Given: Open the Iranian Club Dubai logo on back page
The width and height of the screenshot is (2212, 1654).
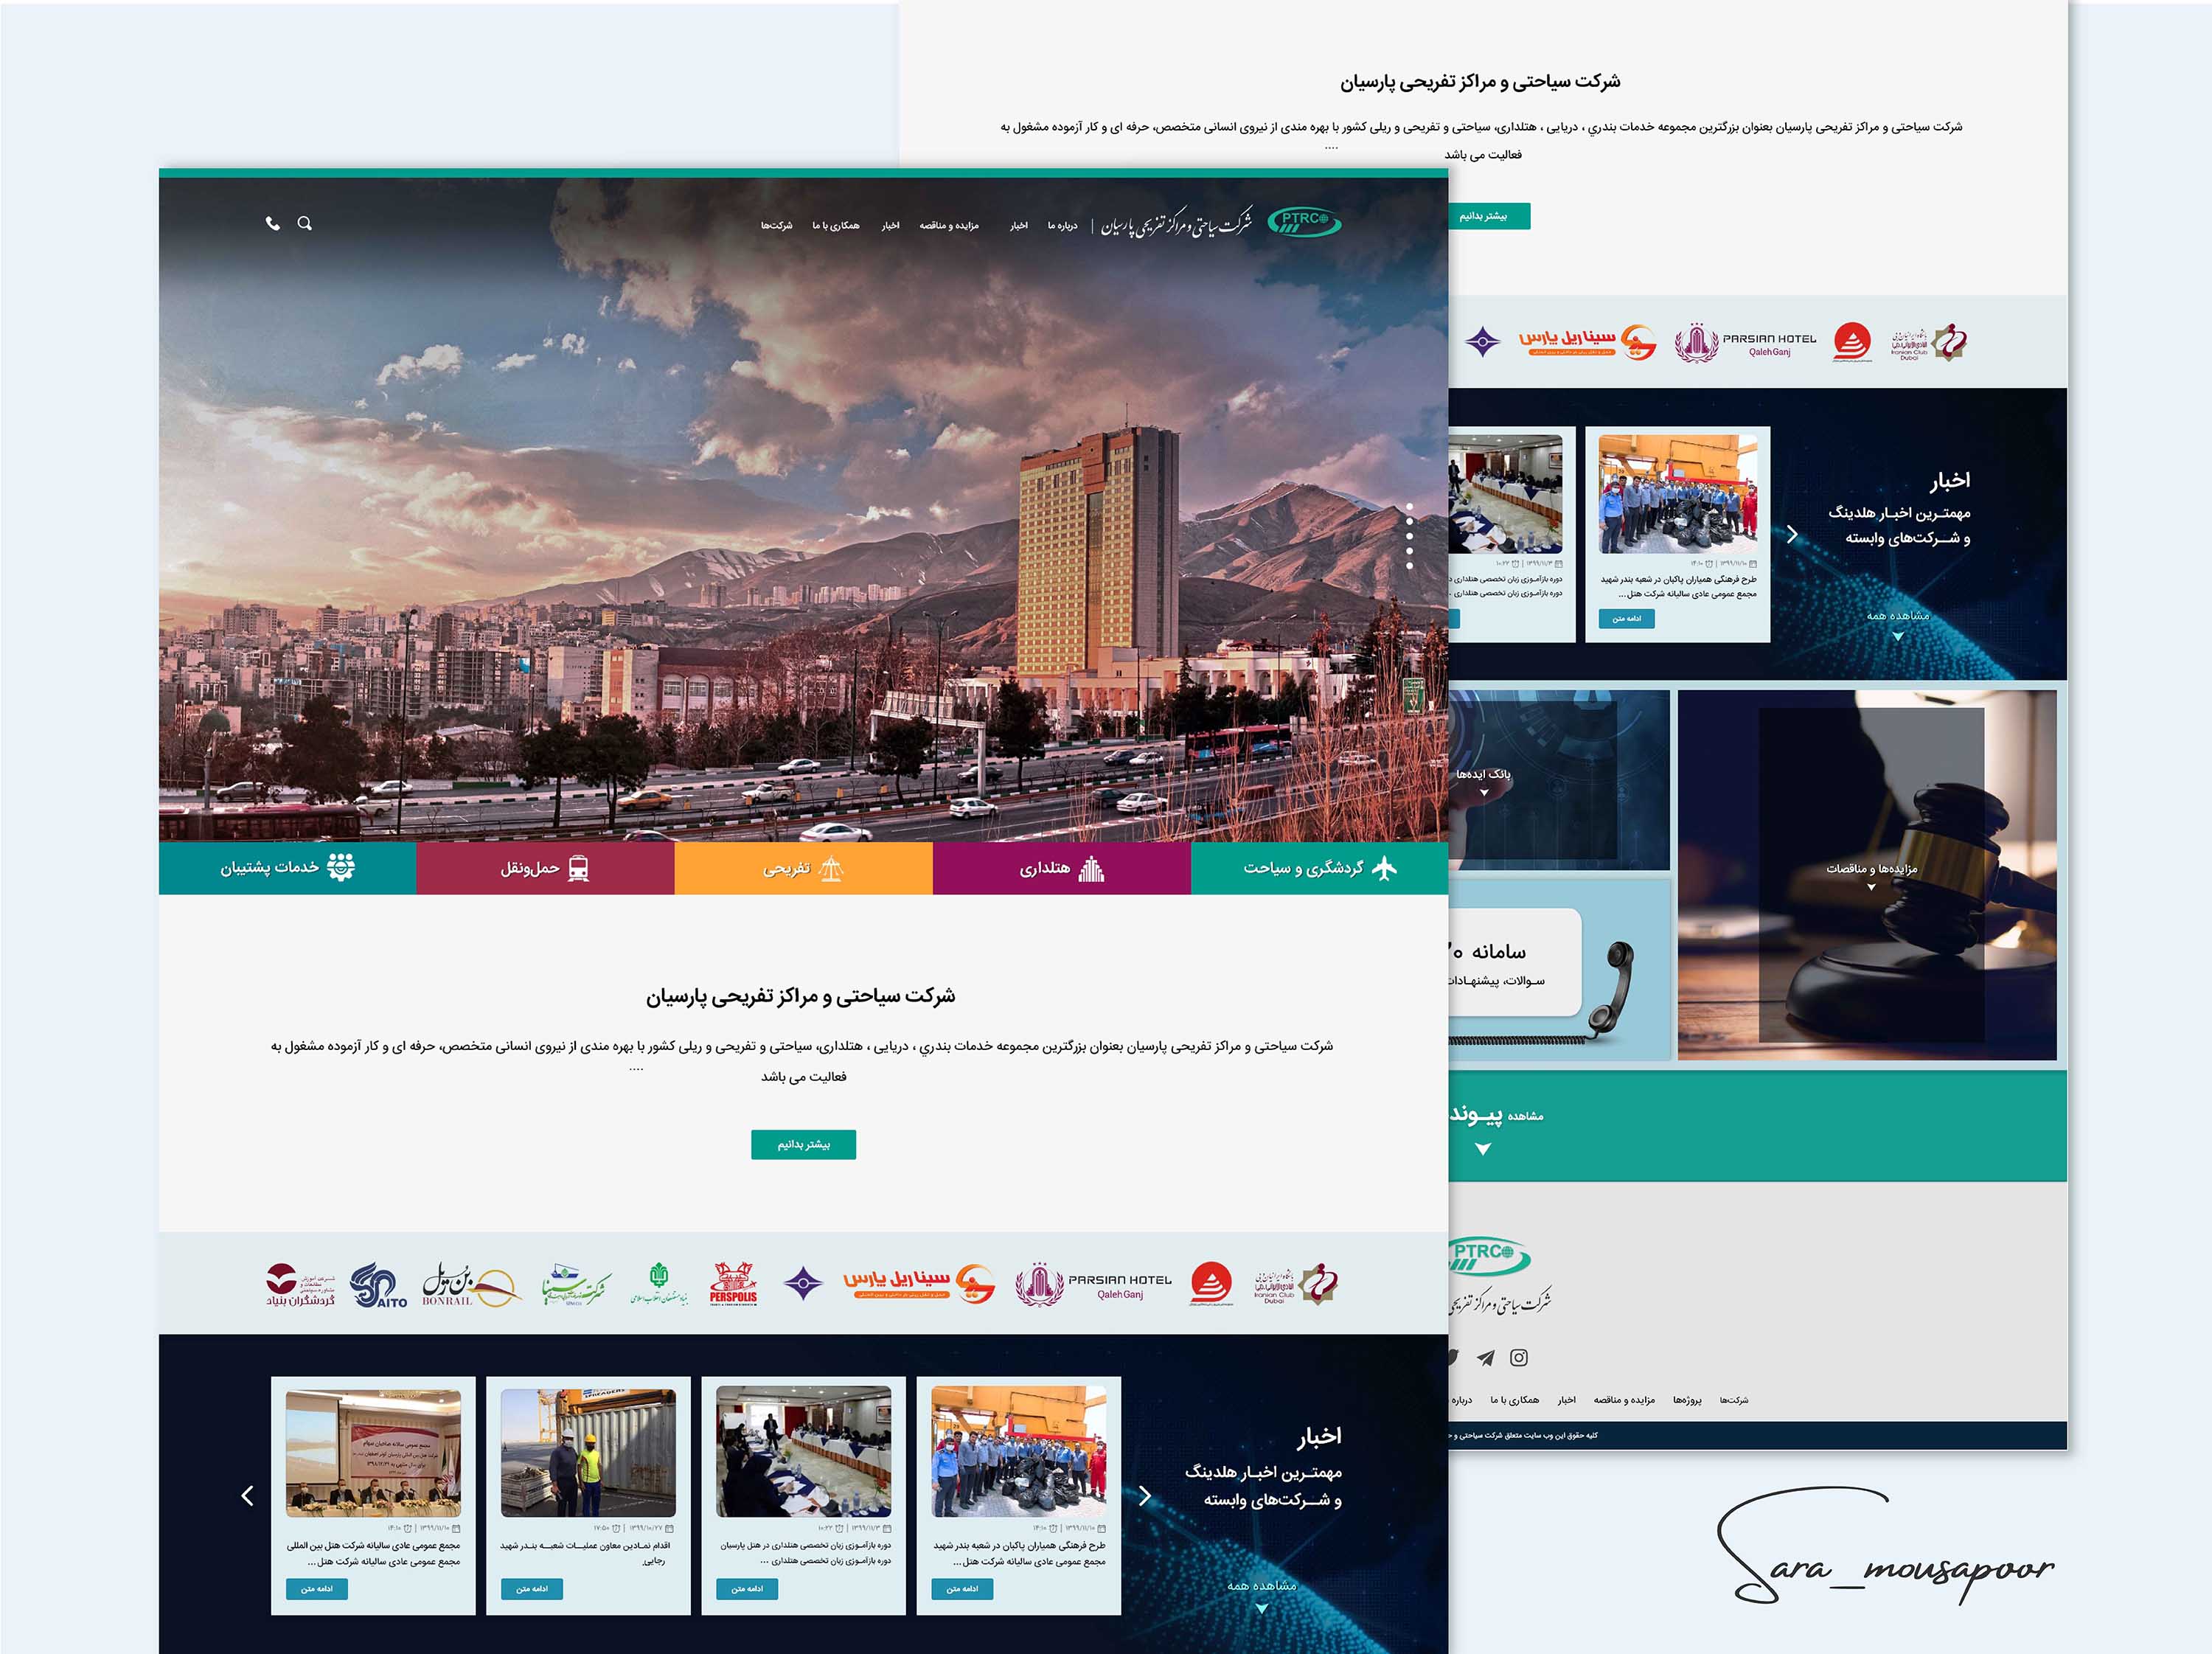Looking at the screenshot, I should coord(1929,342).
